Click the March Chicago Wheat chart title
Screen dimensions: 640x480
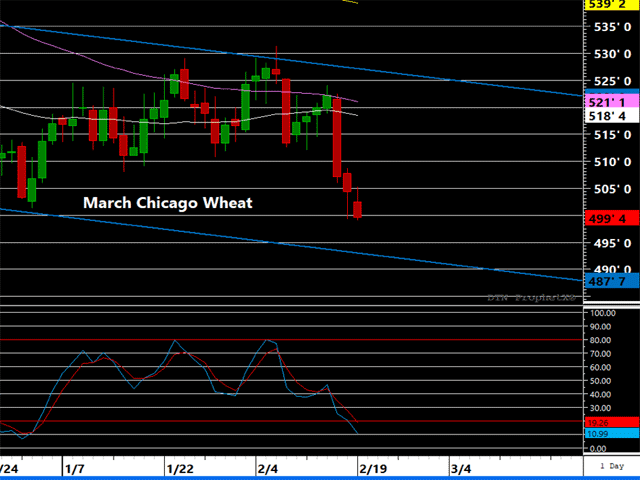pyautogui.click(x=168, y=203)
